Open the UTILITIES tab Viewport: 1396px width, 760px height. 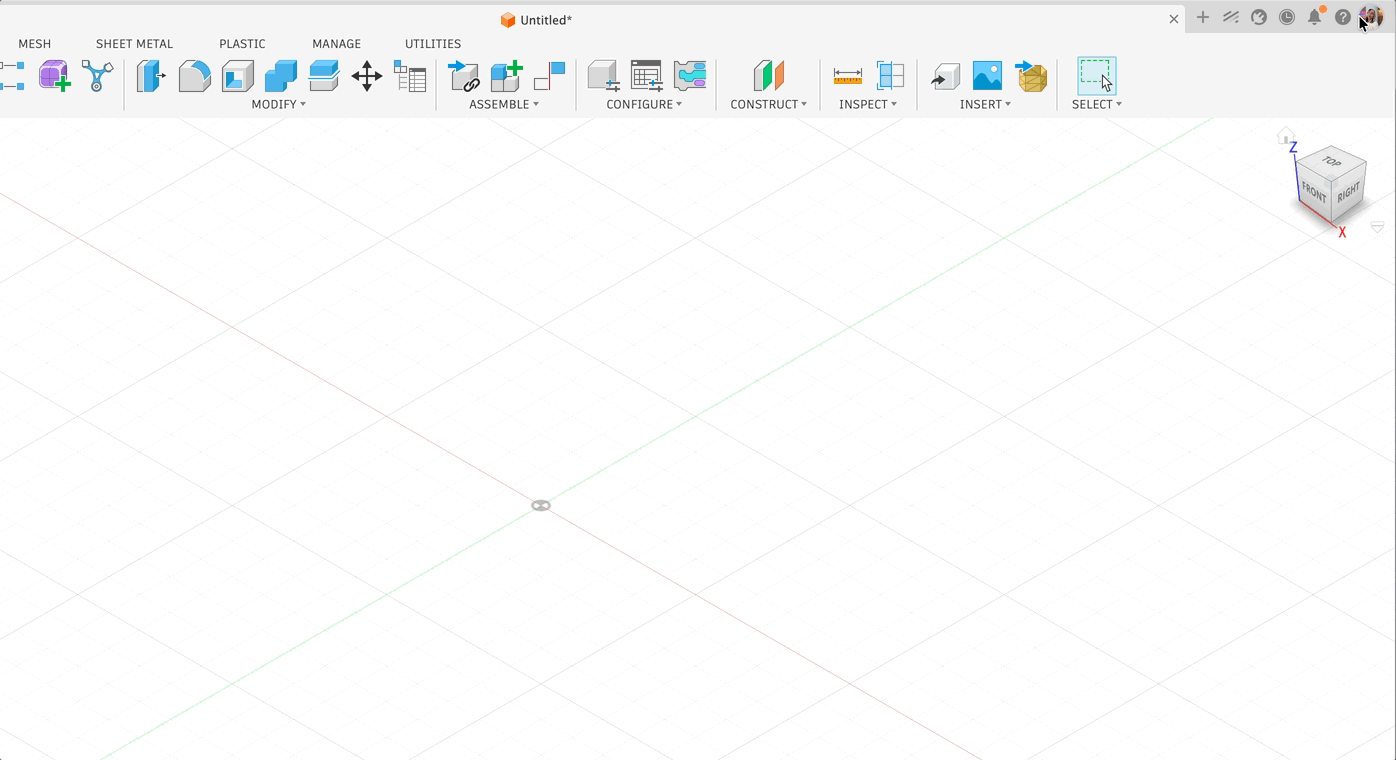(433, 44)
